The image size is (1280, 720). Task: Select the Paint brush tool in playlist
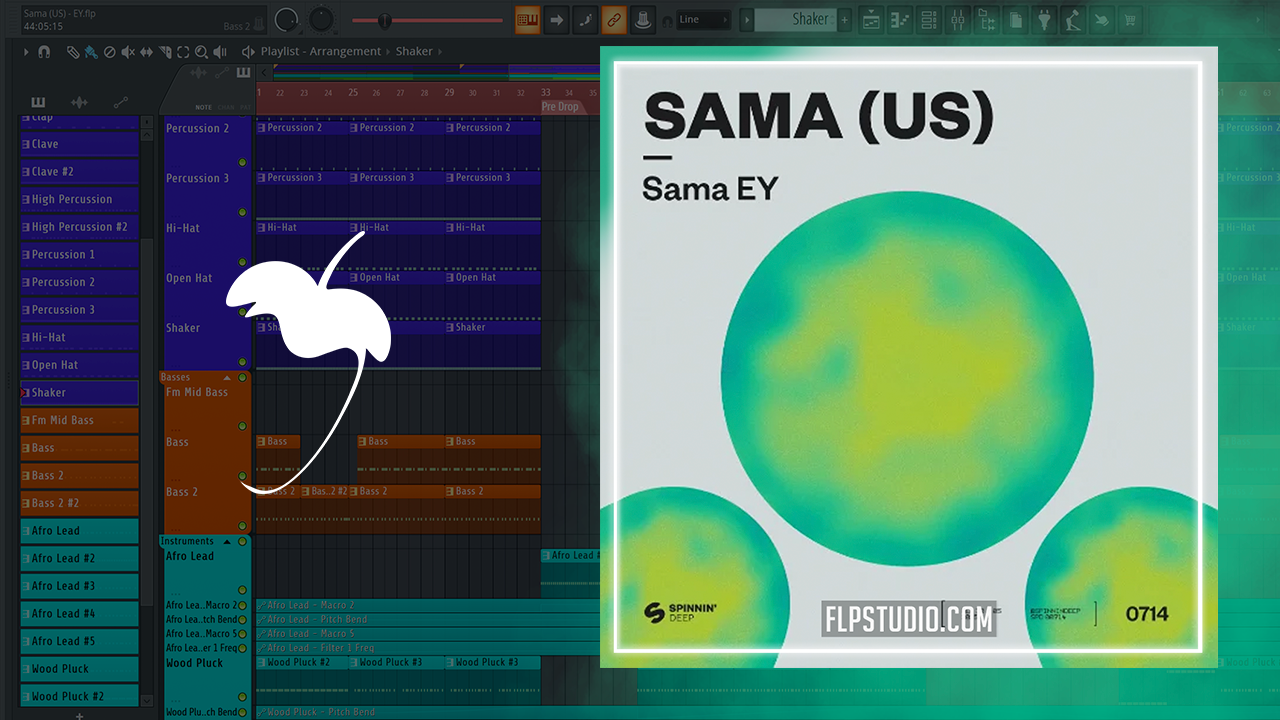[x=91, y=52]
